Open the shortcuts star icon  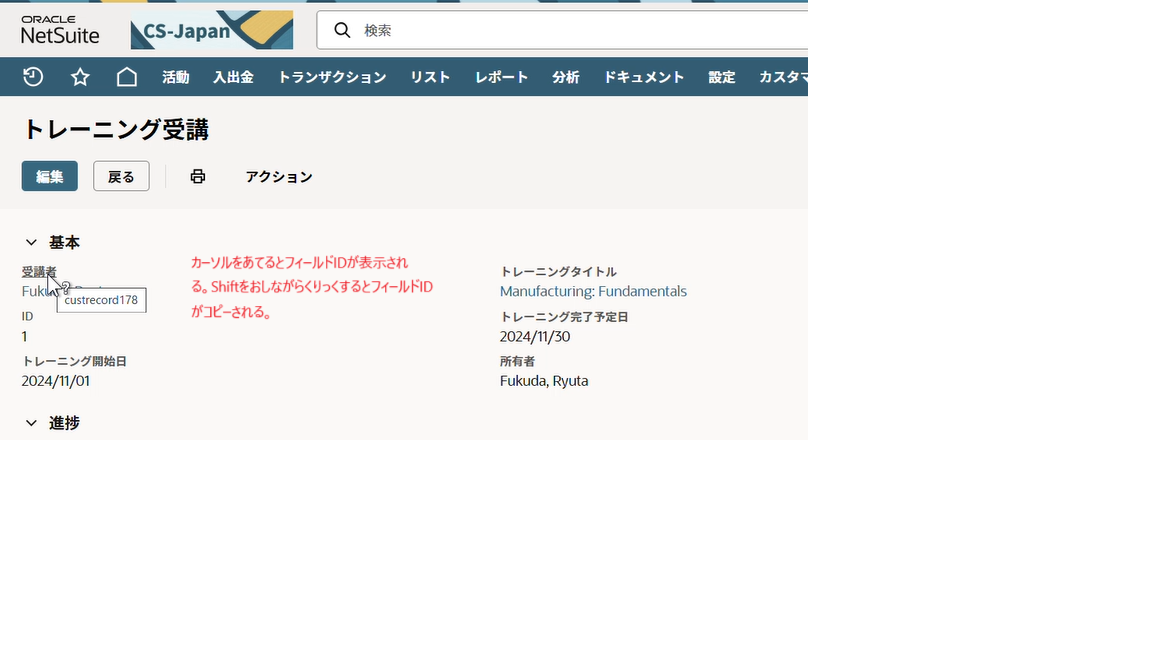(x=80, y=76)
